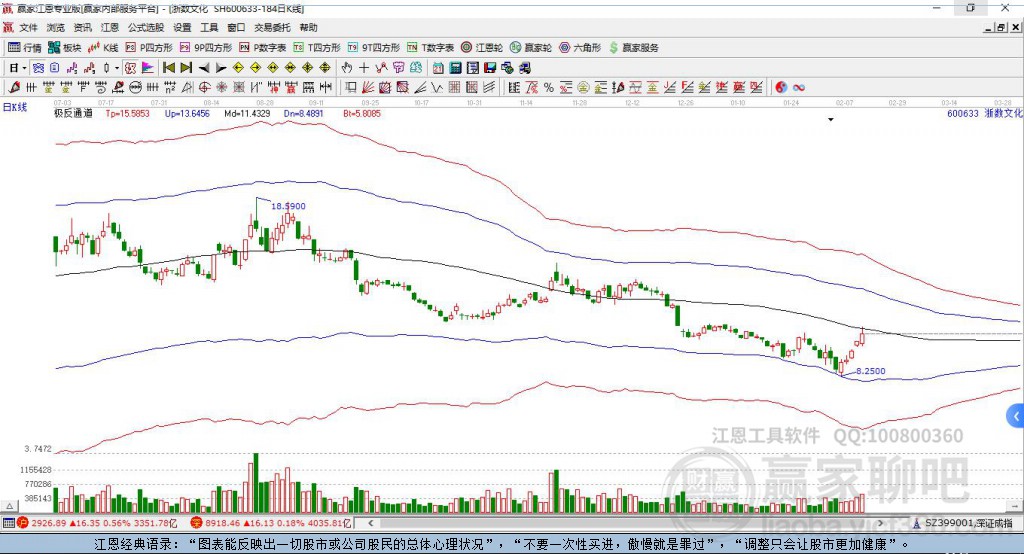
Task: Select the hand pan tool
Action: click(347, 68)
